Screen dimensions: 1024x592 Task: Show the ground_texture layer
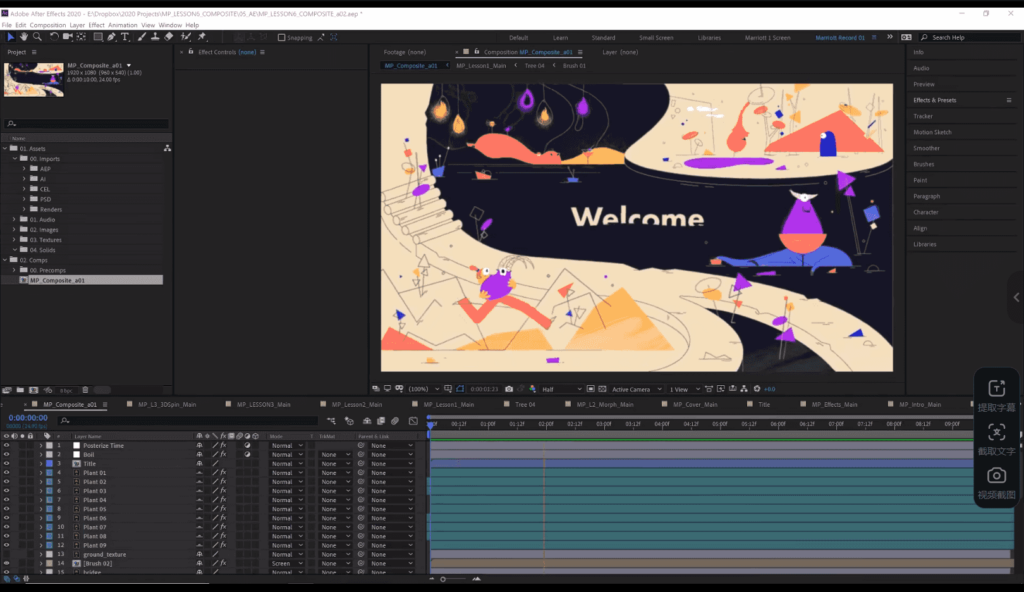(7, 554)
